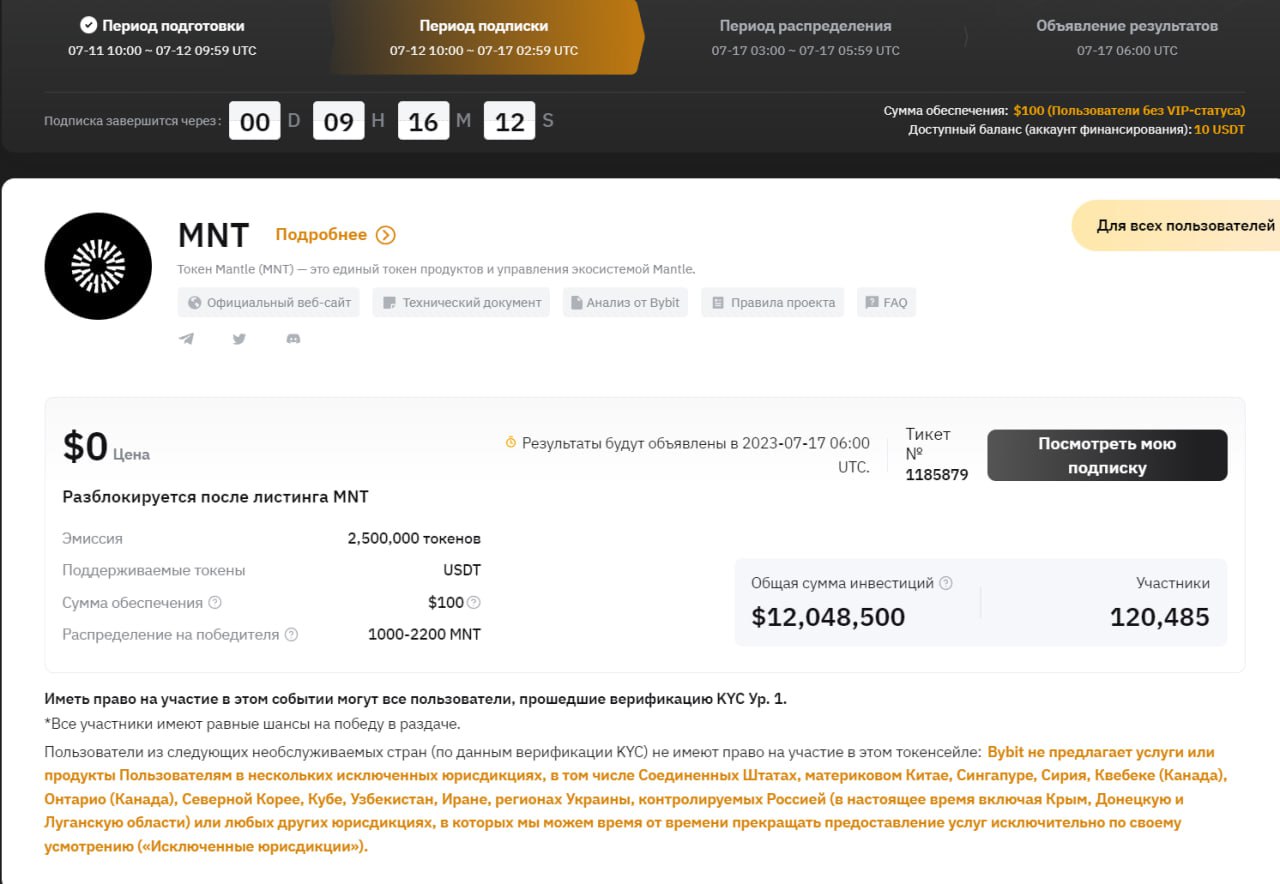
Task: Select the Период подготовки stage
Action: pyautogui.click(x=162, y=37)
